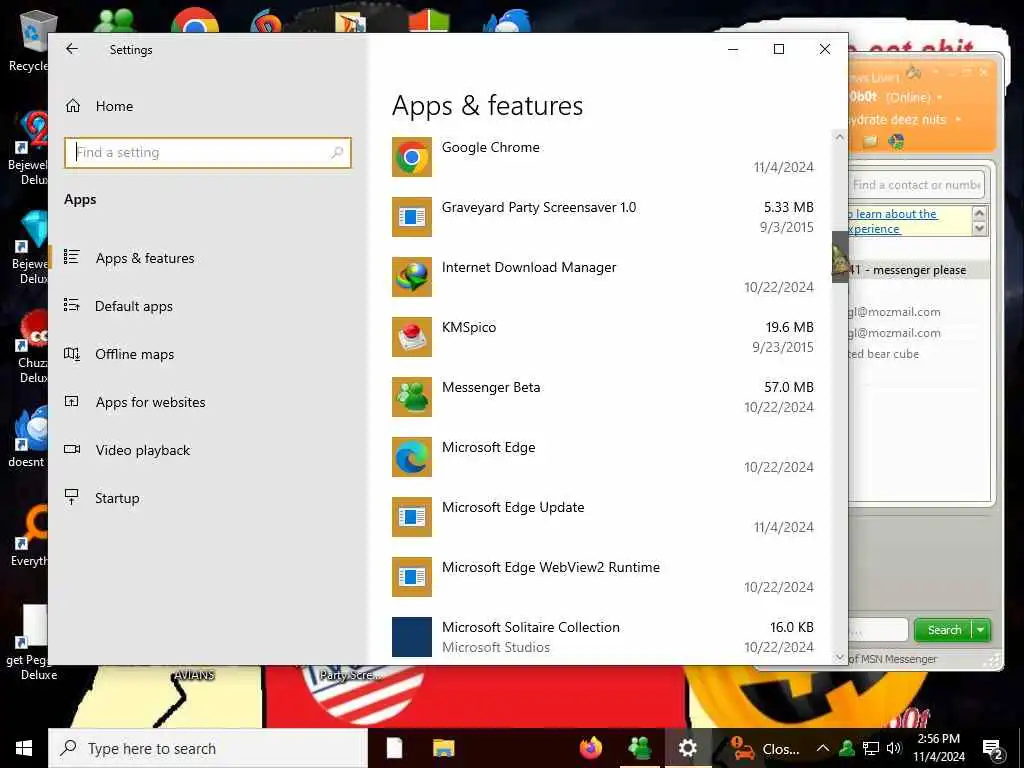Go back using the Settings back arrow

tap(72, 49)
